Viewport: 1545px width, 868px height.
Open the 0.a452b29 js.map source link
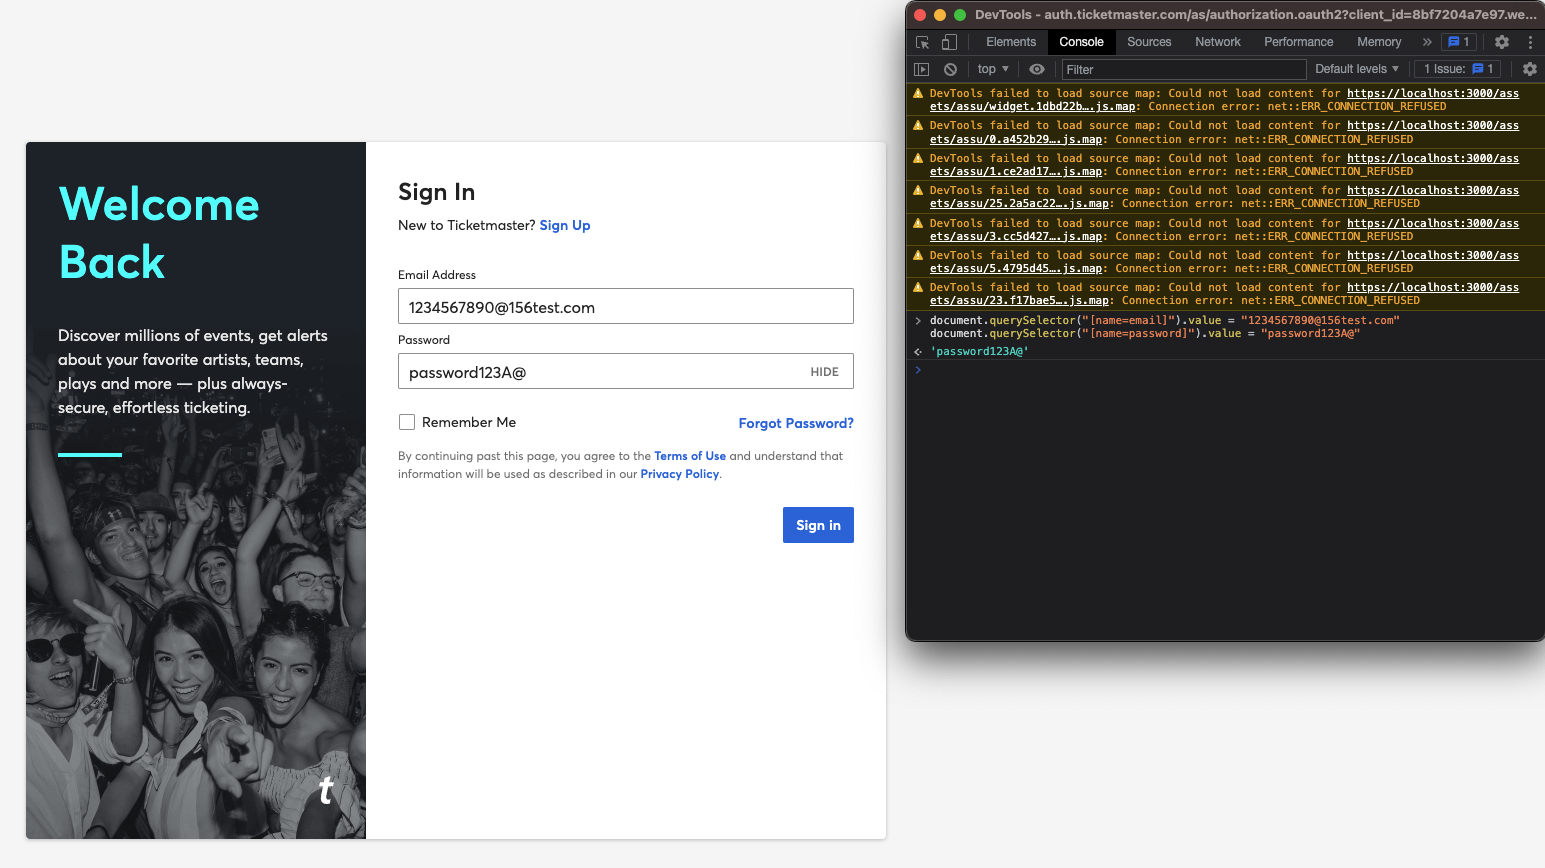[x=1224, y=132]
